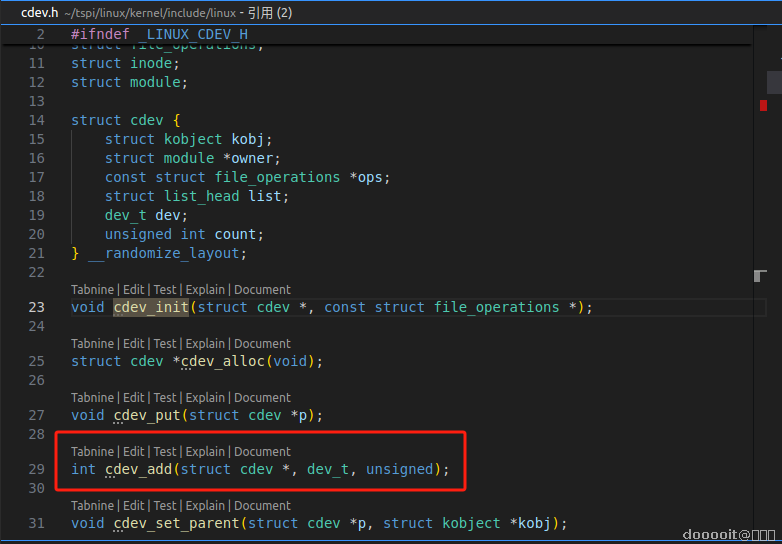Click Explain code lens above cdev_alloc
The width and height of the screenshot is (782, 544).
(x=205, y=344)
